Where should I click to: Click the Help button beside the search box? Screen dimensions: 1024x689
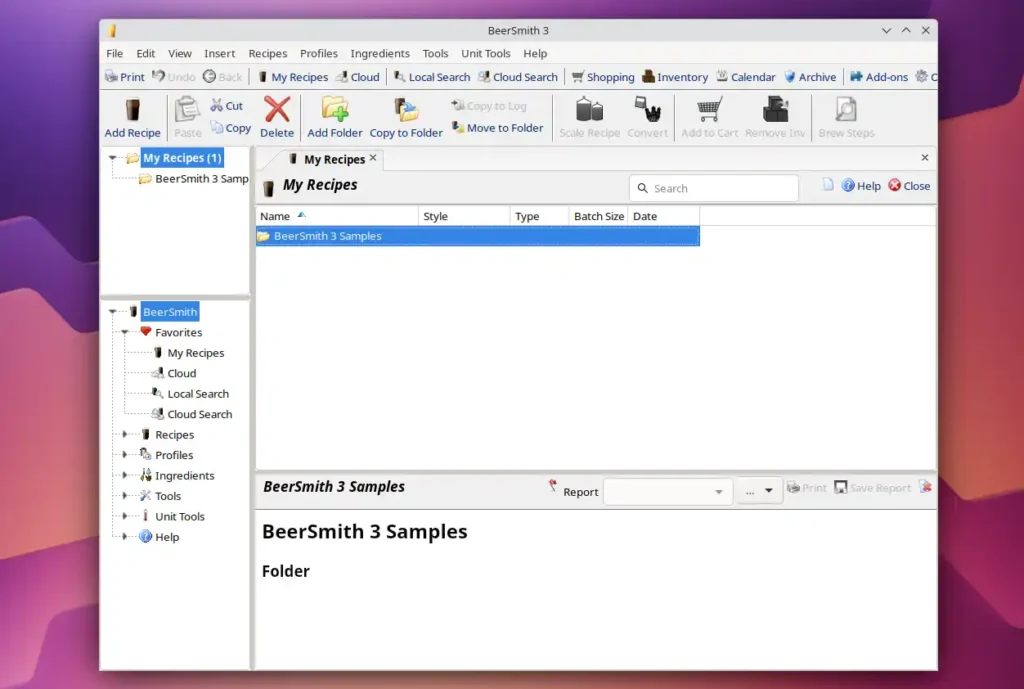(861, 186)
